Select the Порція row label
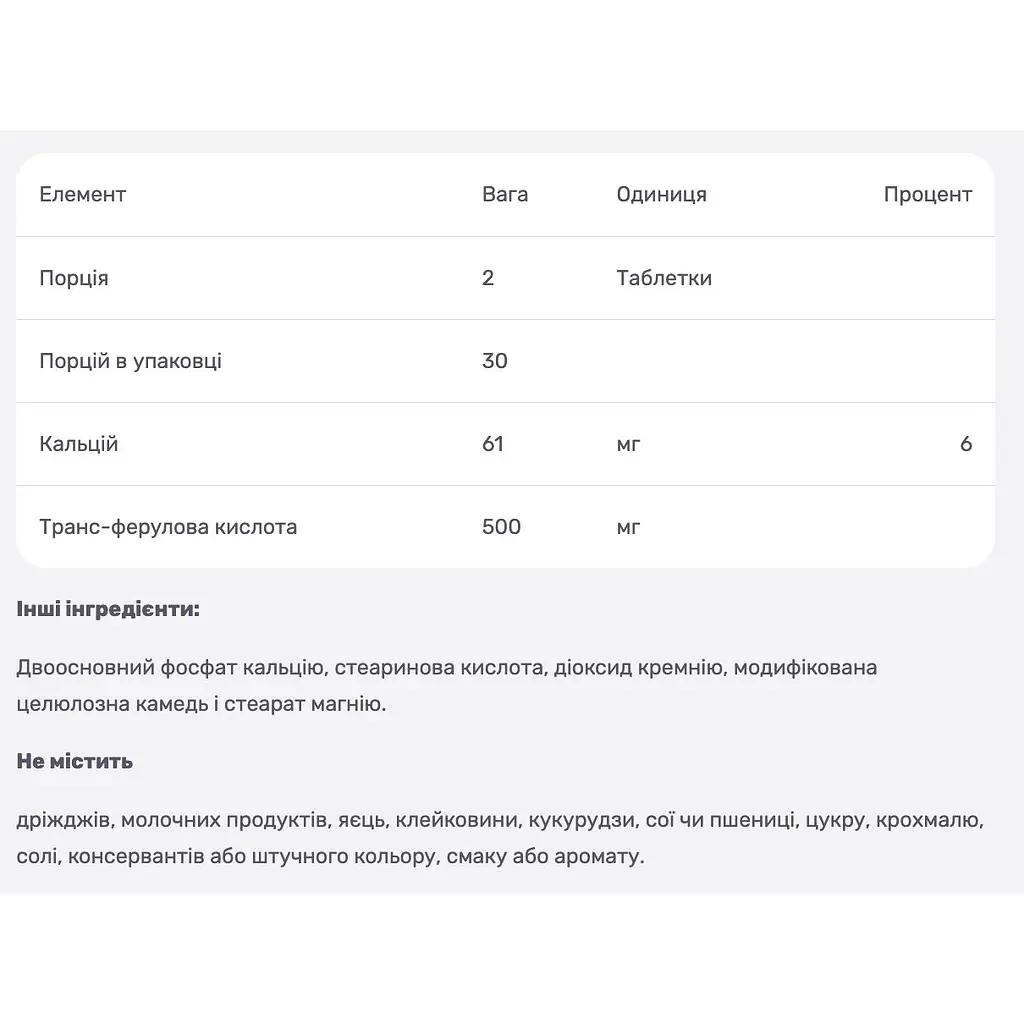This screenshot has width=1024, height=1024. click(x=74, y=278)
